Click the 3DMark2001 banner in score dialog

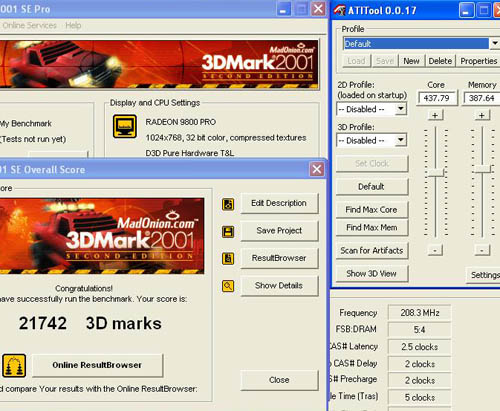coord(101,236)
